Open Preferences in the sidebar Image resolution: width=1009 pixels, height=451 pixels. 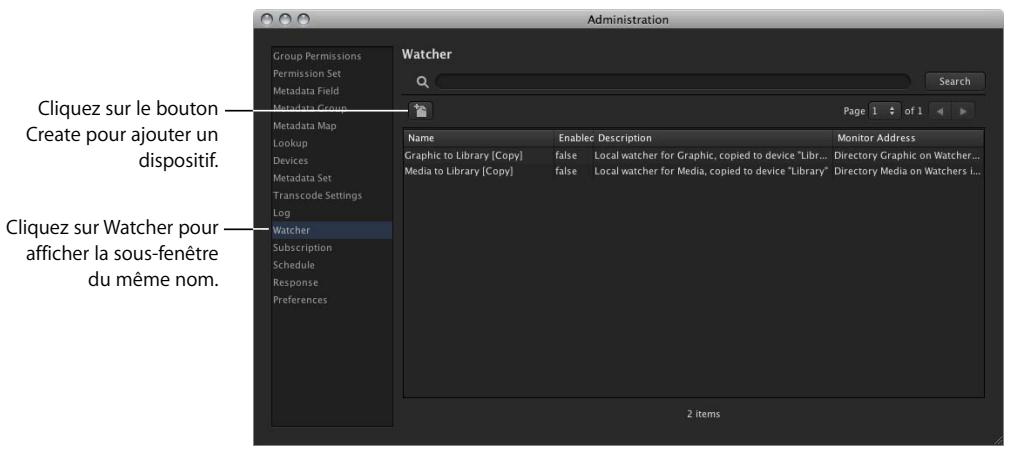tap(300, 299)
